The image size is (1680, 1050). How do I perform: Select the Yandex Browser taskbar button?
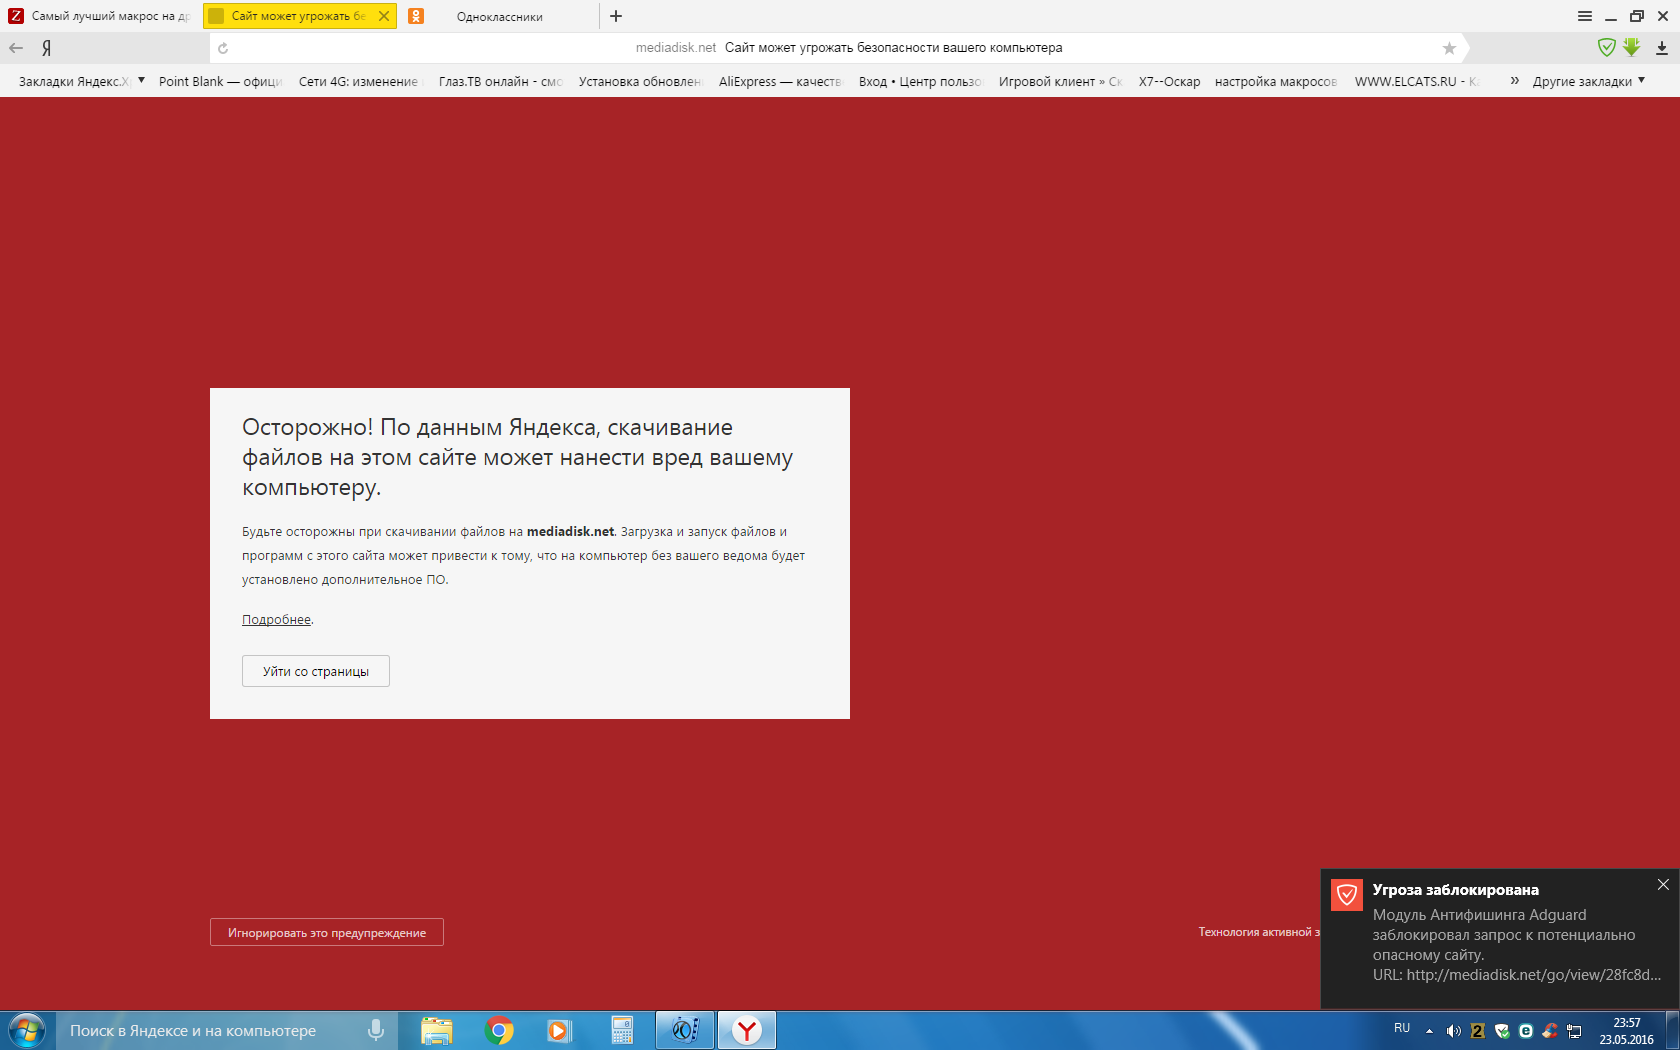(747, 1030)
